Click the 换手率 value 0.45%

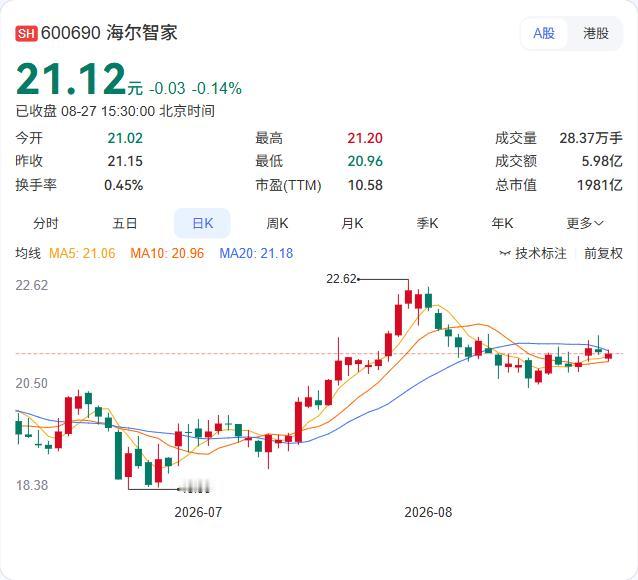(x=123, y=185)
